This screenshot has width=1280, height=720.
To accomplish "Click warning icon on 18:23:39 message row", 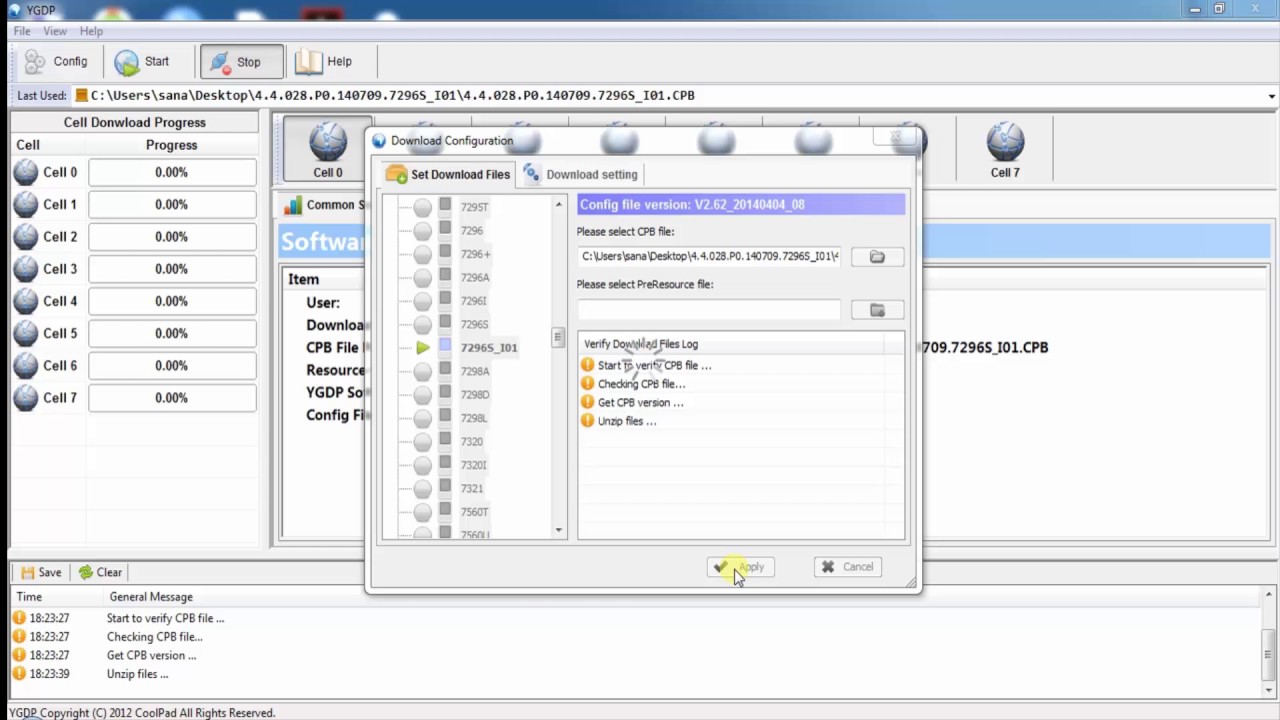I will 18,674.
